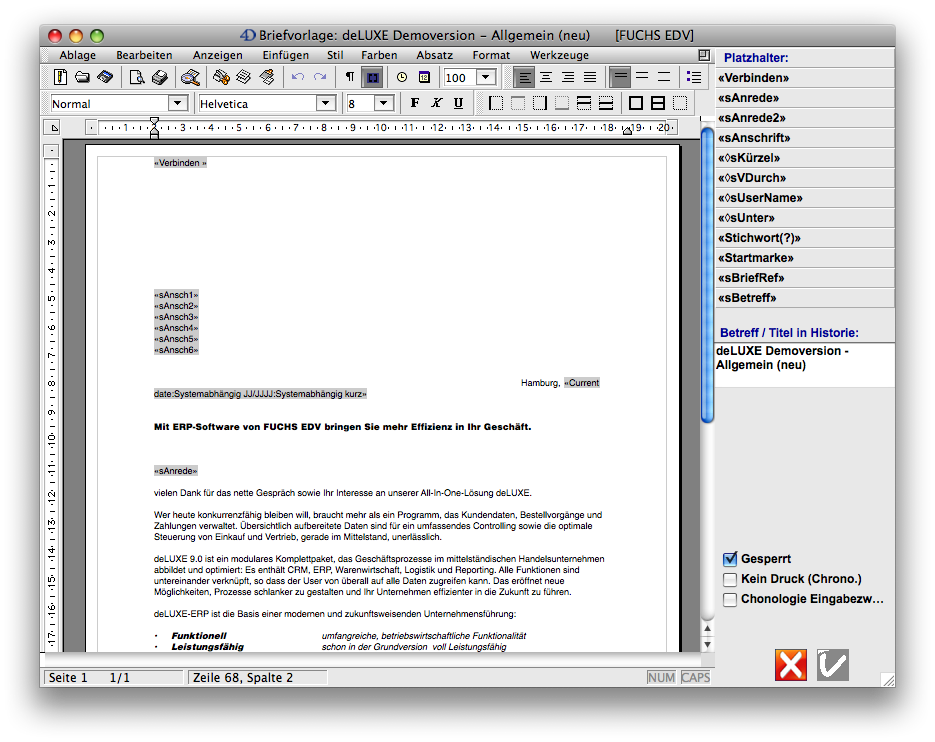Underline text with the U icon
This screenshot has width=935, height=742.
pyautogui.click(x=458, y=103)
